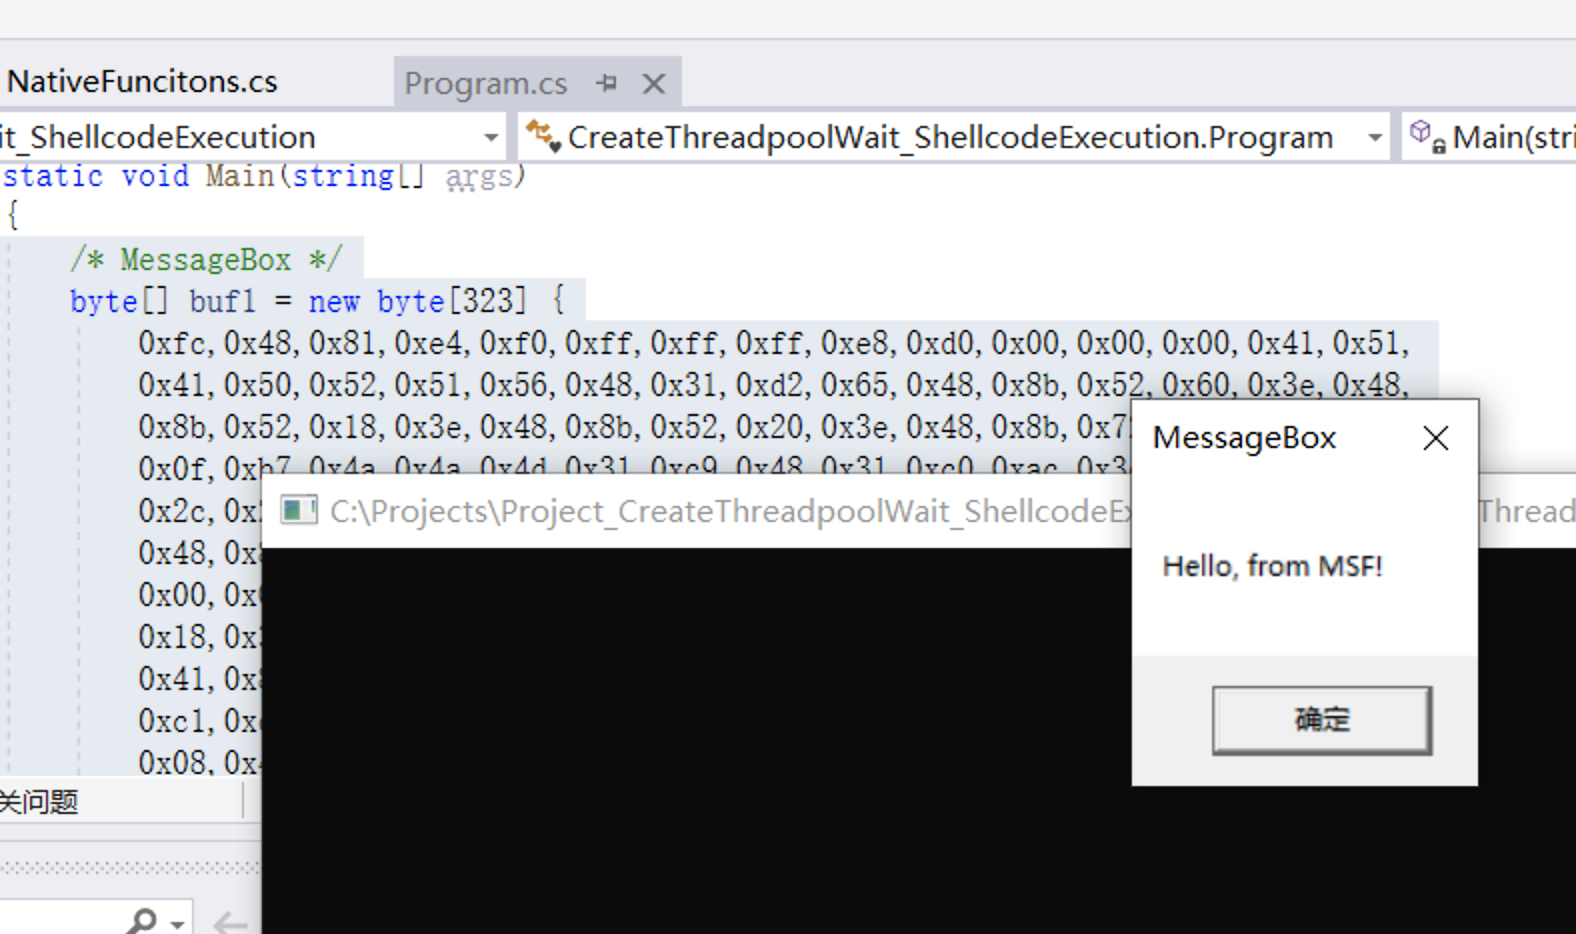Click the console window icon in its title bar
This screenshot has height=934, width=1576.
(x=298, y=510)
